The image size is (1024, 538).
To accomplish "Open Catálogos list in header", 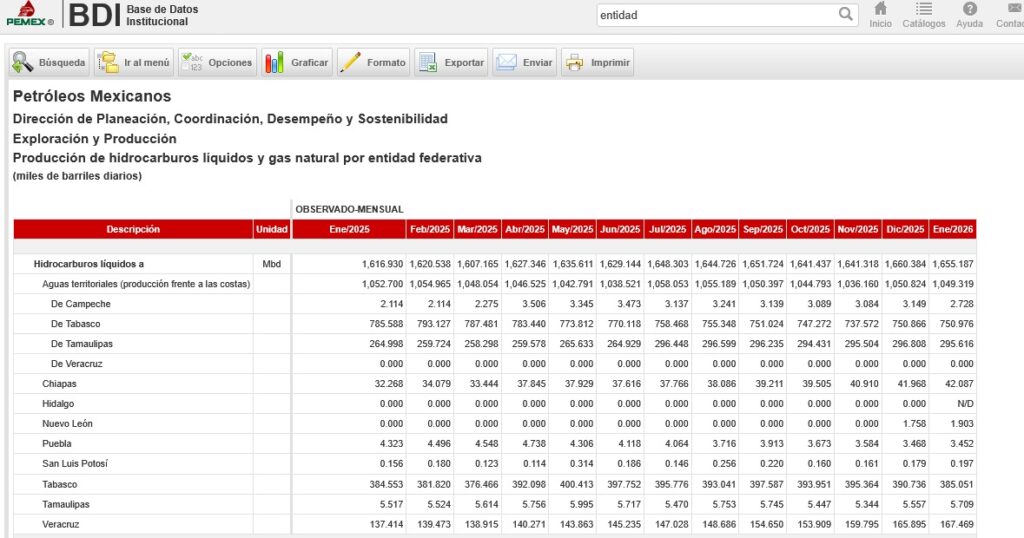I will [923, 14].
